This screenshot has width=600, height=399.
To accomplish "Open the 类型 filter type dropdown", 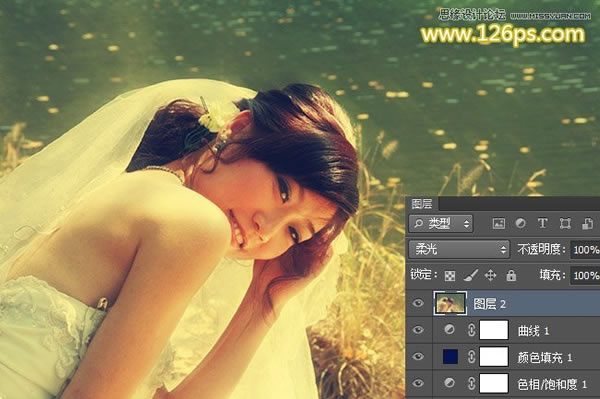I will pos(440,223).
